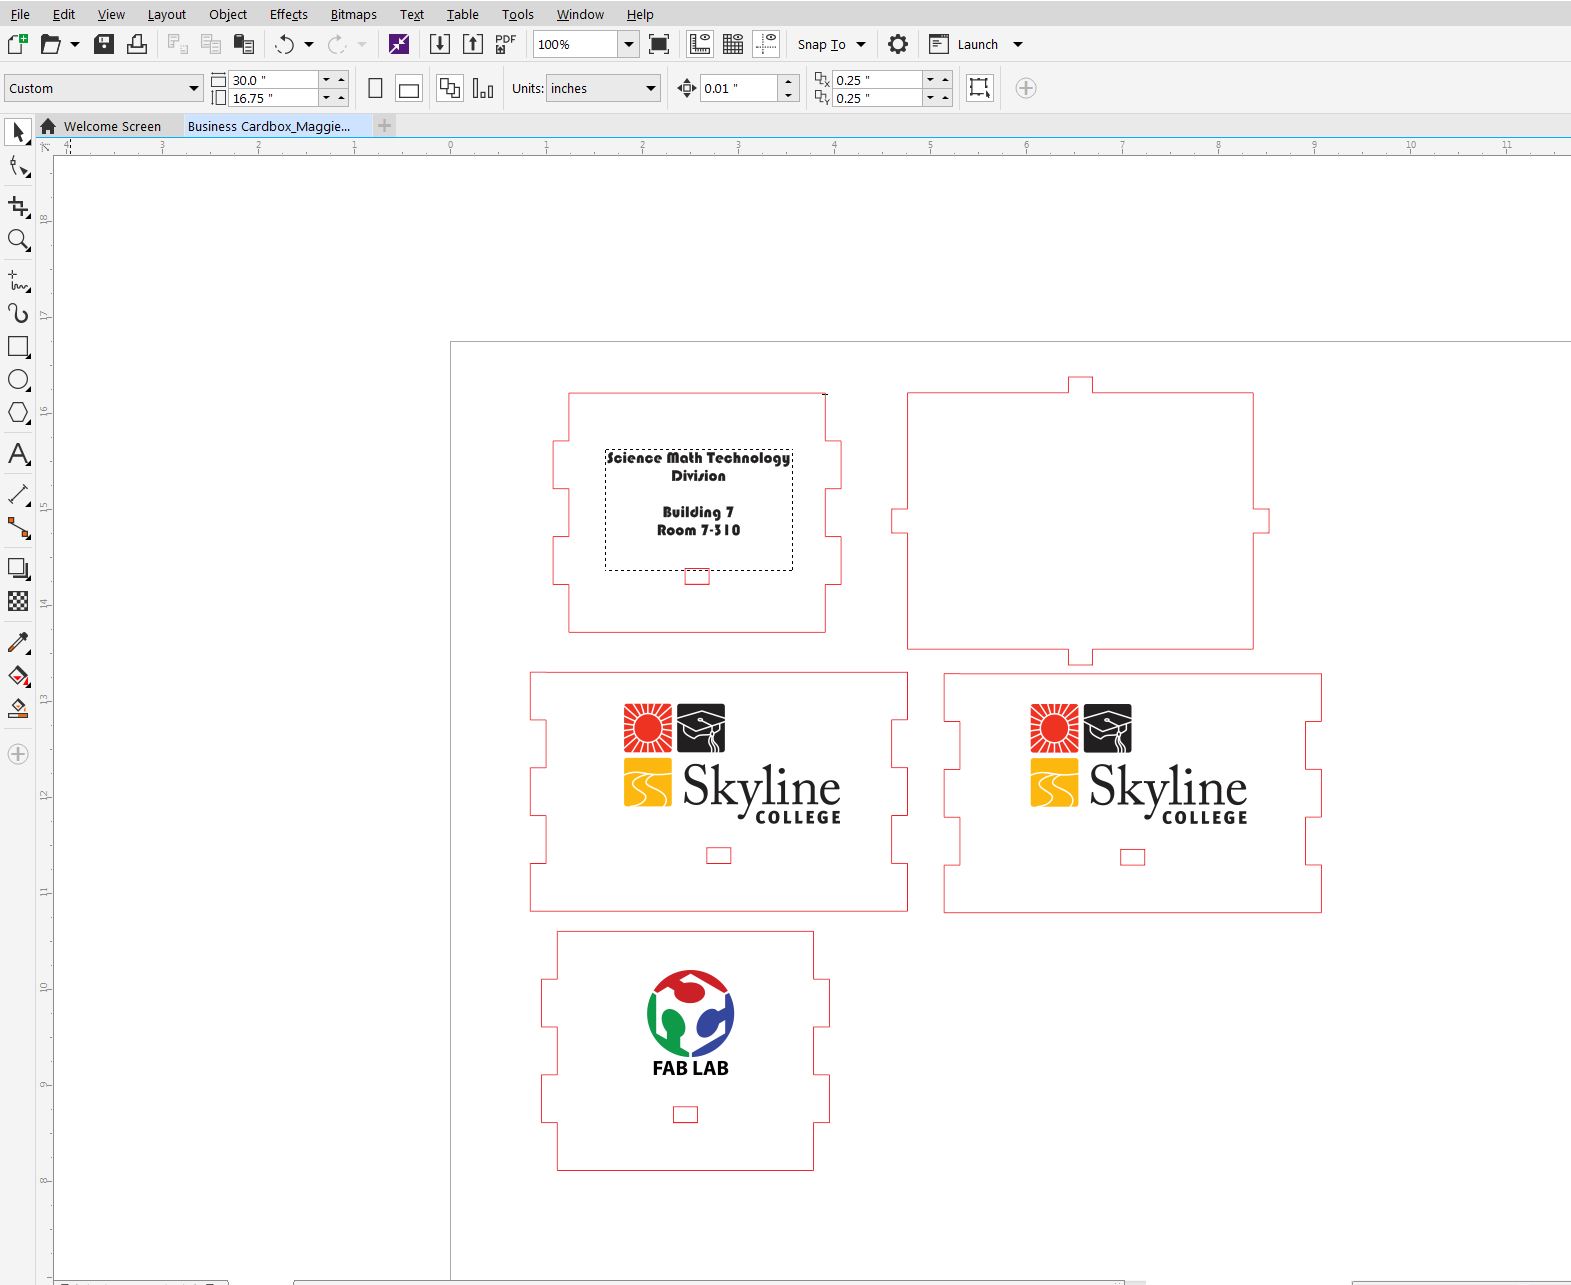Save the document with the floppy icon
Screen dimensions: 1571x1285
tap(104, 44)
